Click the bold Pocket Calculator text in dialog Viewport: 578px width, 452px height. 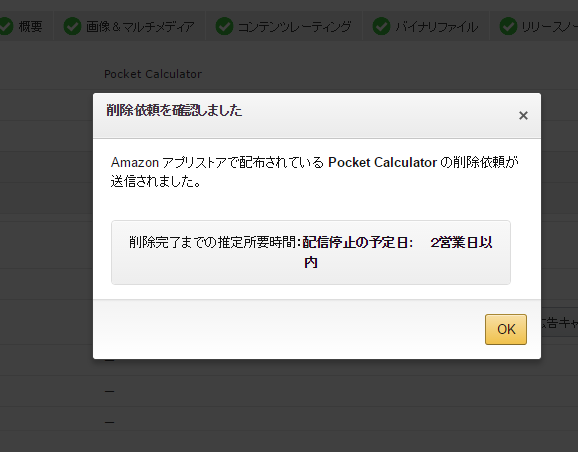coord(382,162)
